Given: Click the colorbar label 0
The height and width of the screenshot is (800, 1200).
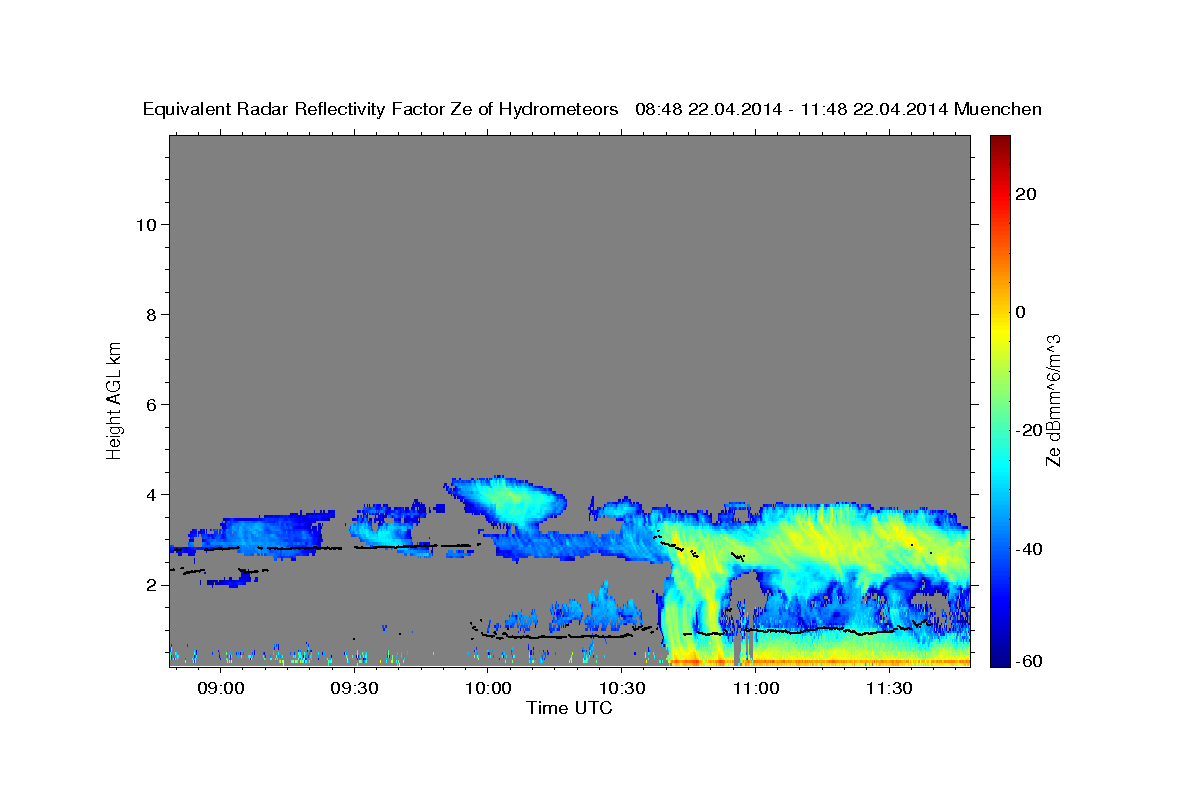Looking at the screenshot, I should pos(1022,312).
